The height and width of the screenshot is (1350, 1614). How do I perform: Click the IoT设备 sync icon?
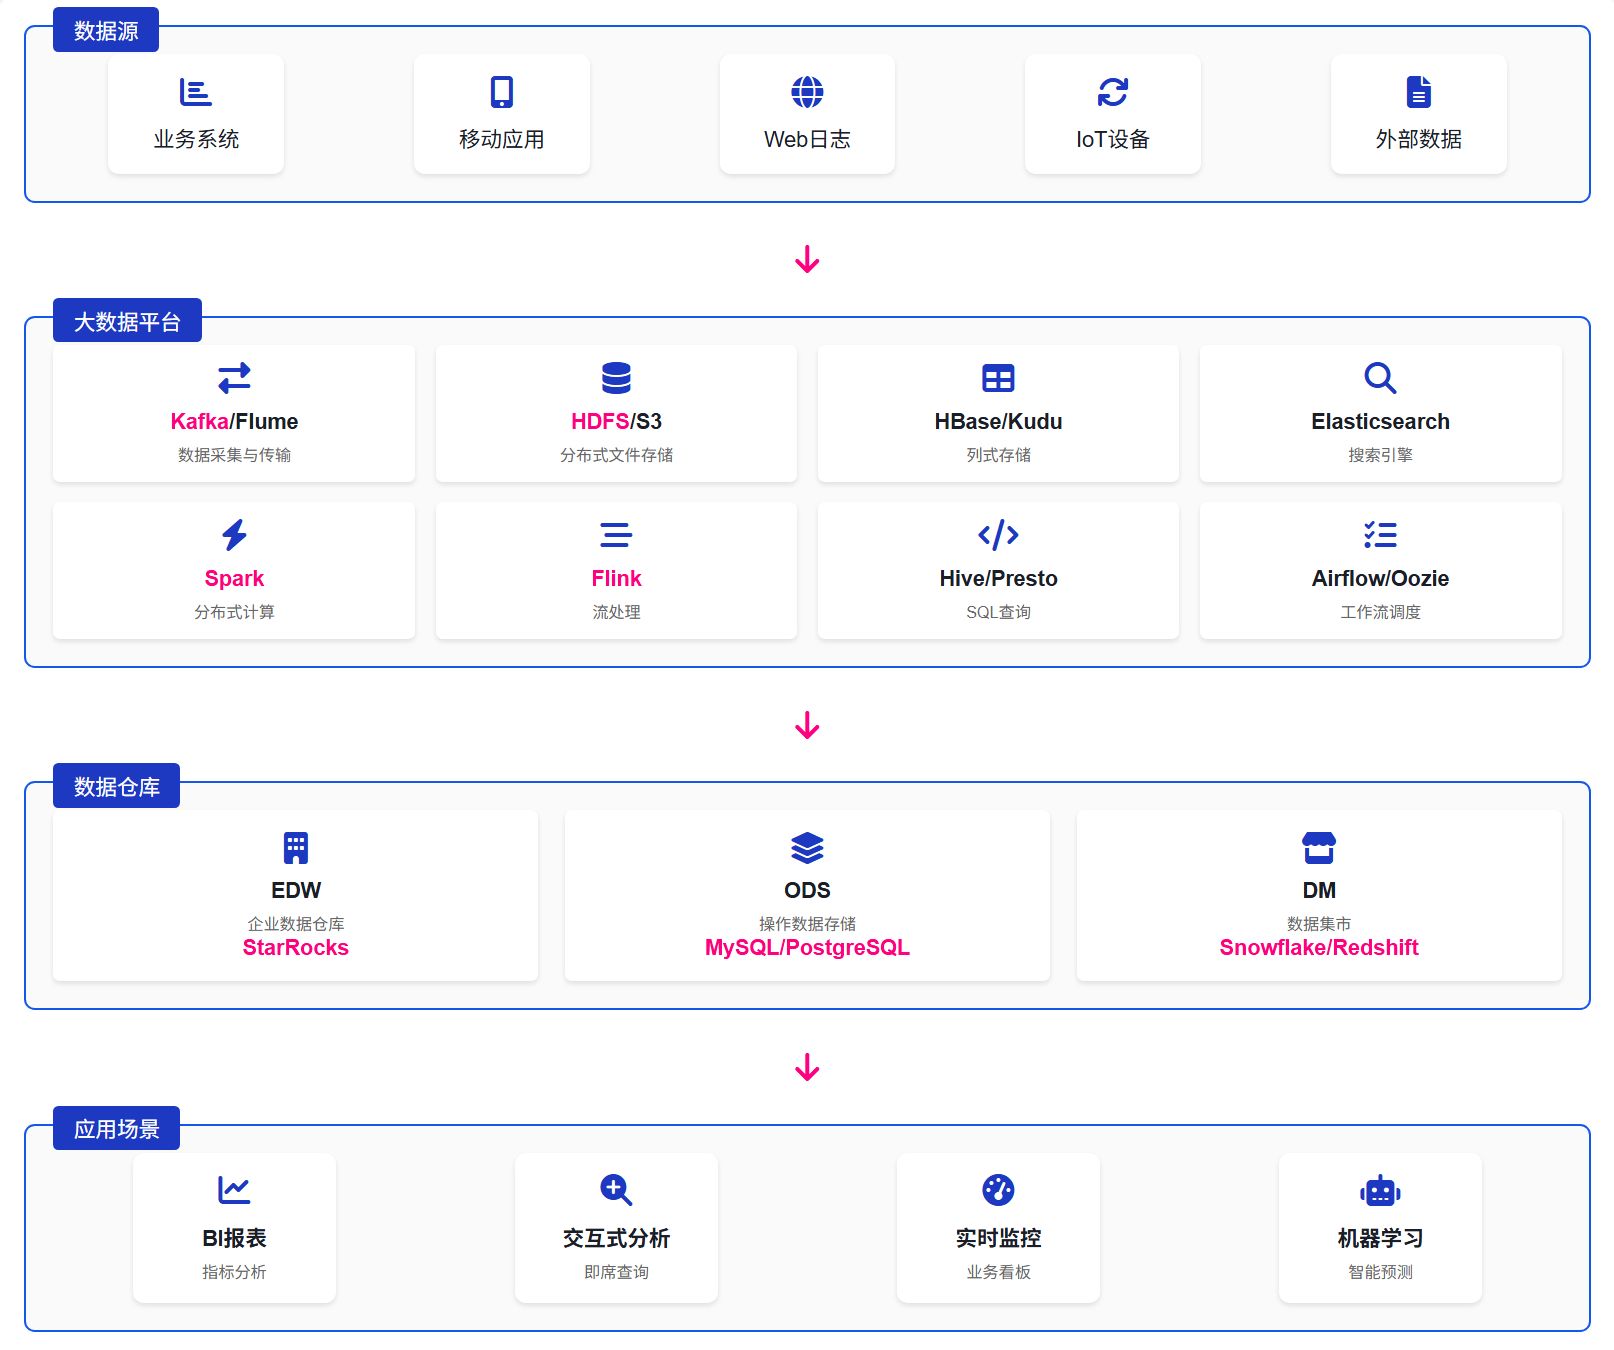pyautogui.click(x=1113, y=92)
